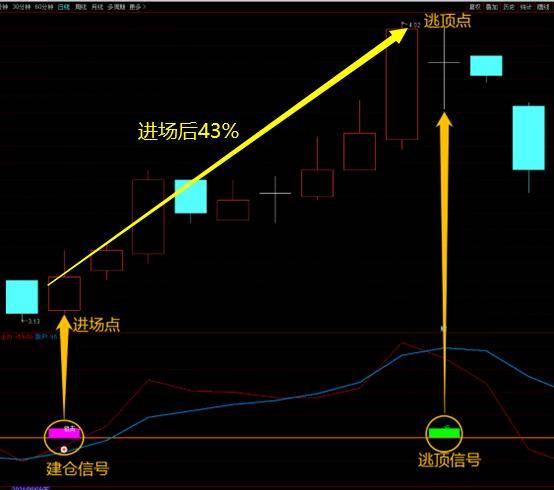Screen dimensions: 554x490
Task: Select the orange horizontal threshold line
Action: (x=277, y=438)
